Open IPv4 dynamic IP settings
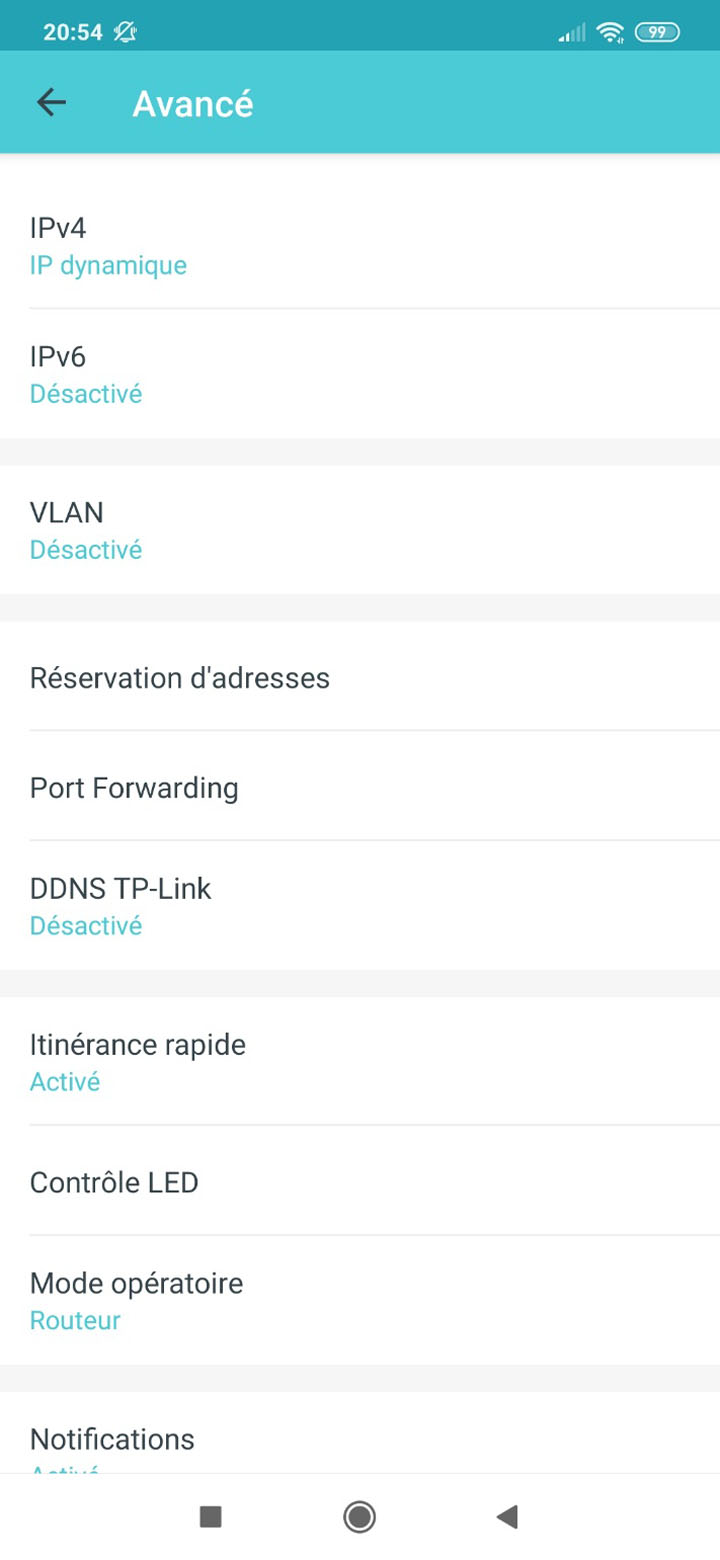 click(x=360, y=245)
